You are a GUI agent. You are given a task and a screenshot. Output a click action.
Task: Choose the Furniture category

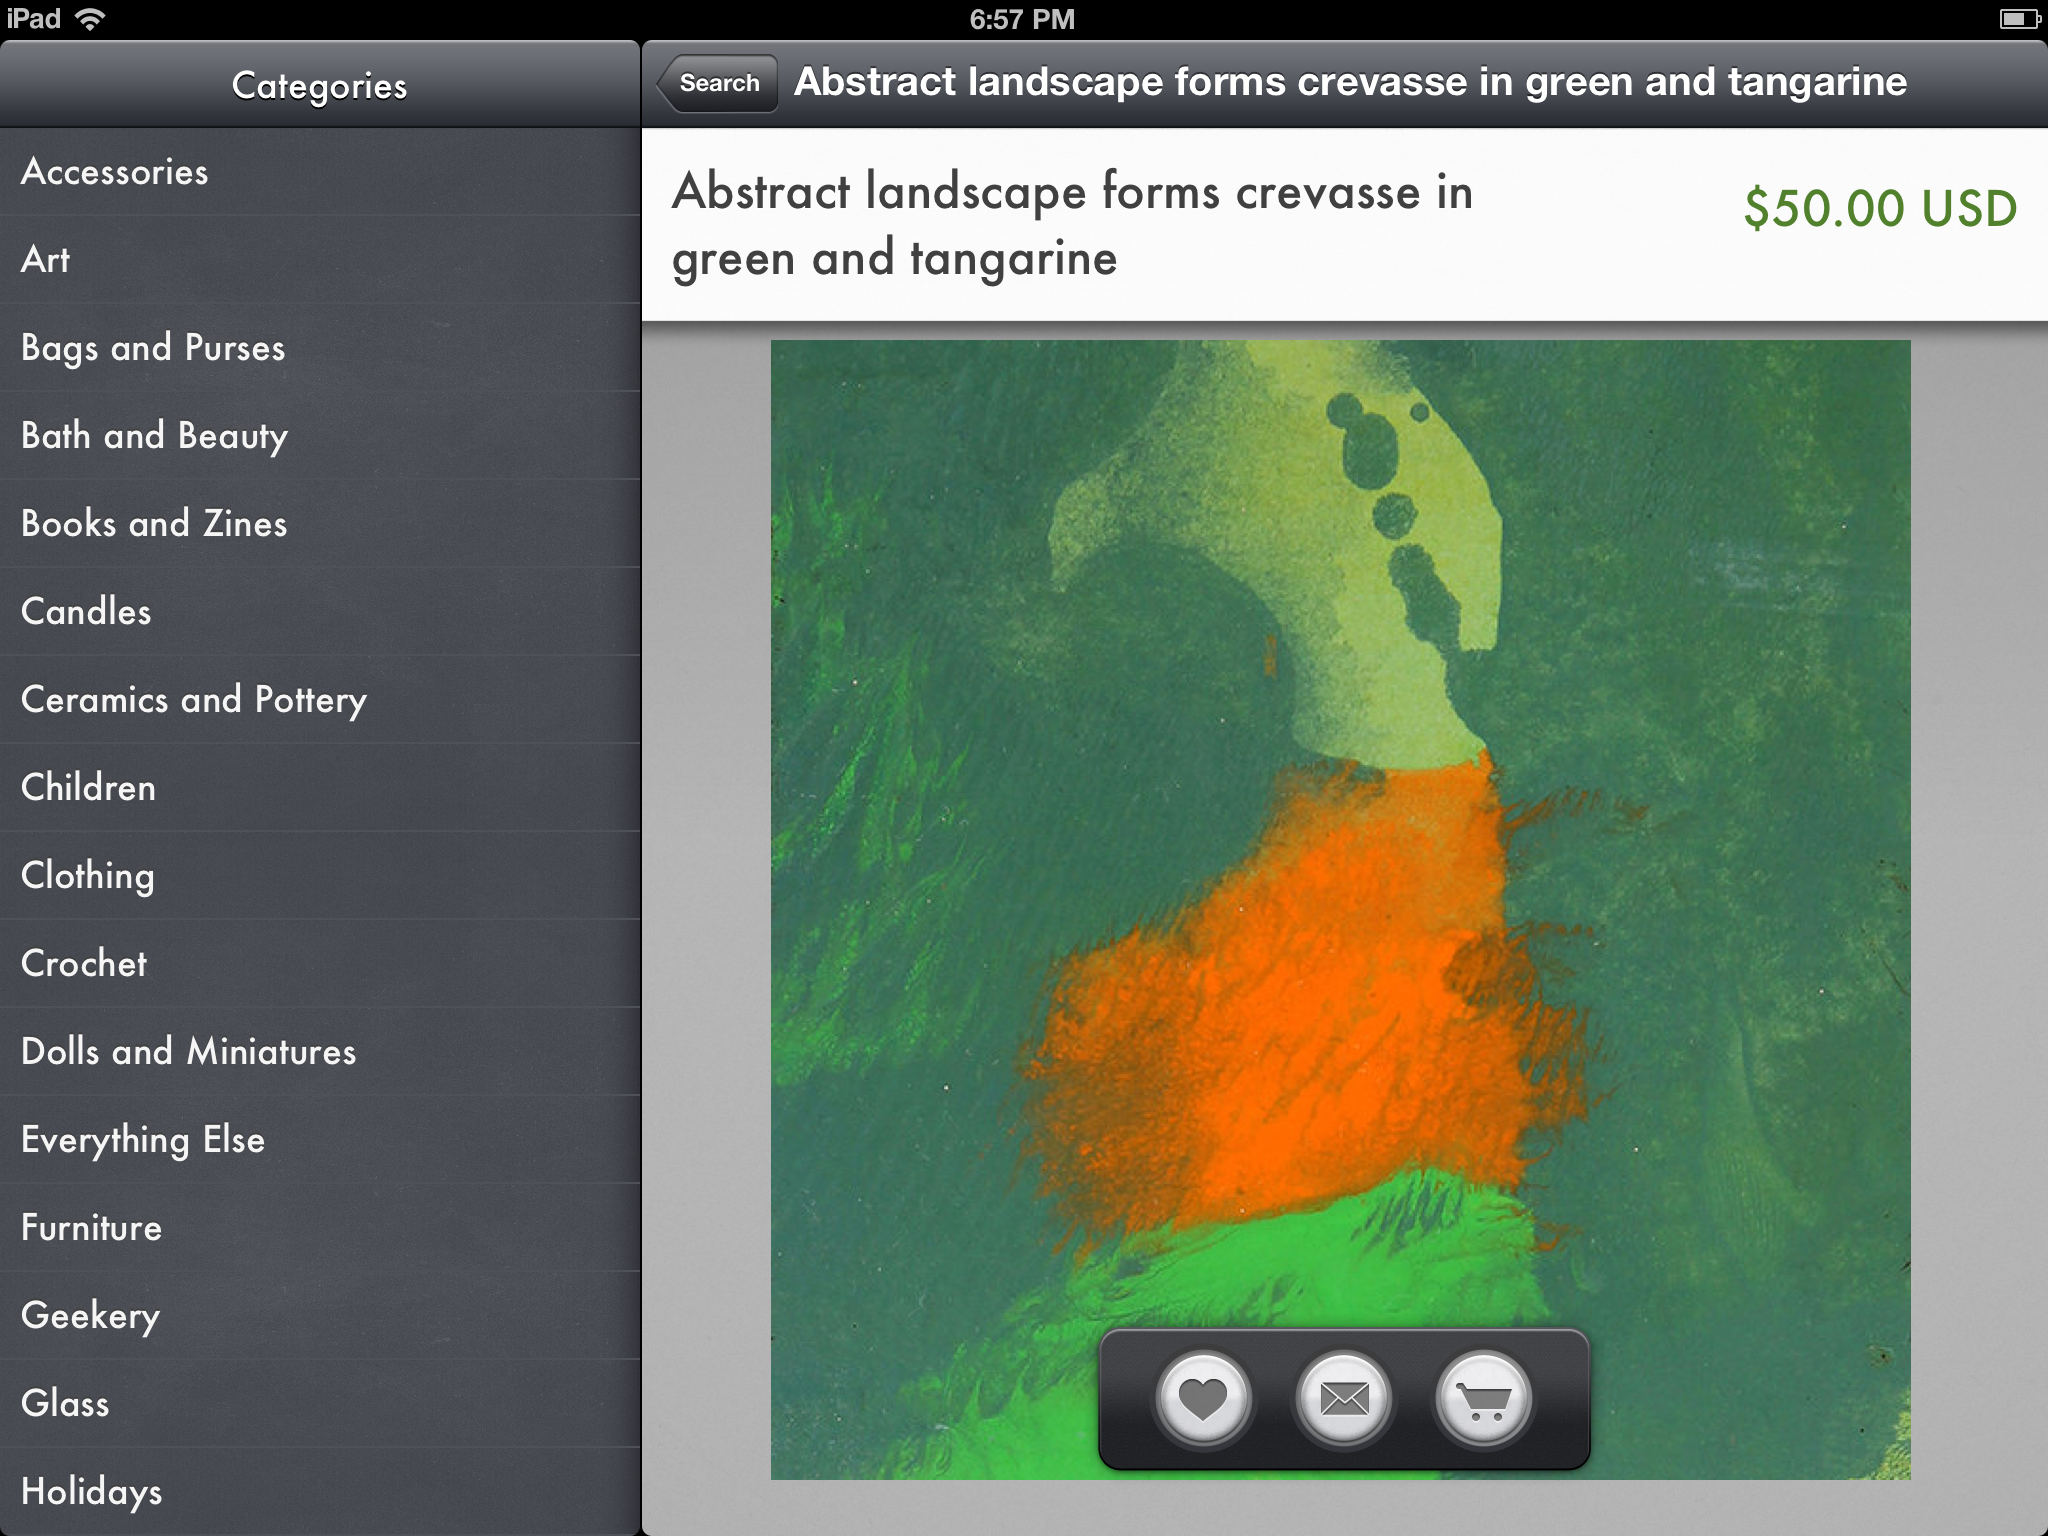click(320, 1228)
